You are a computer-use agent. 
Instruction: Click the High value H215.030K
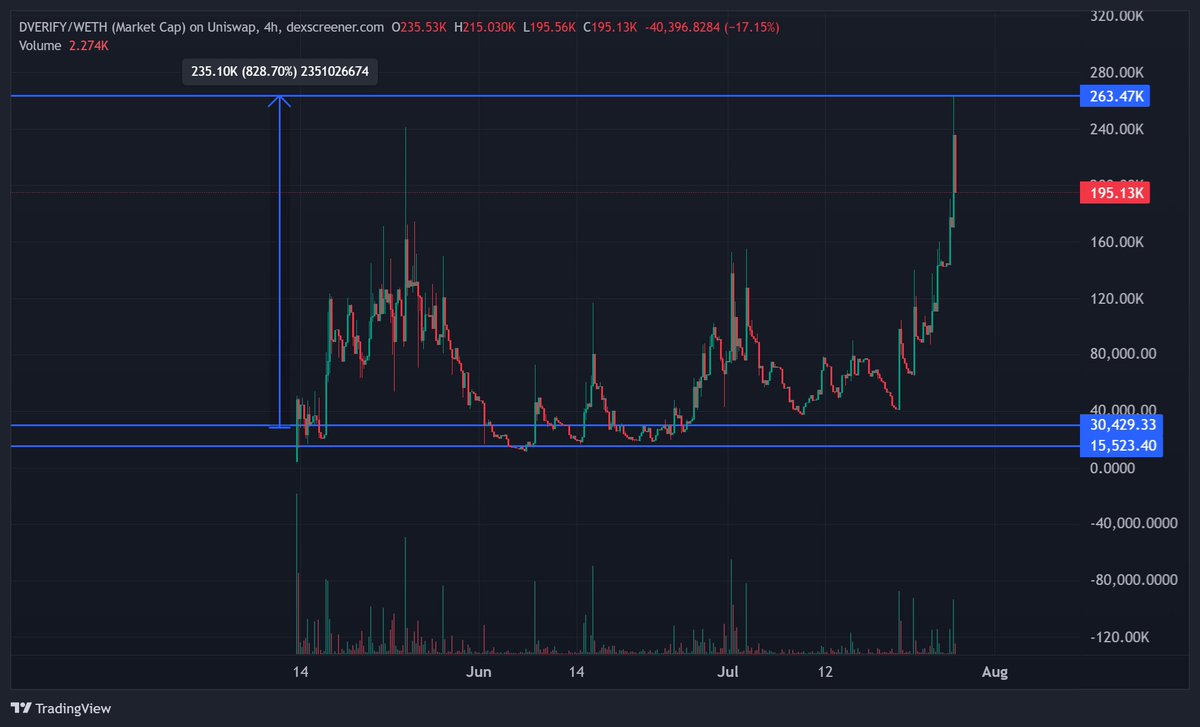(x=486, y=27)
